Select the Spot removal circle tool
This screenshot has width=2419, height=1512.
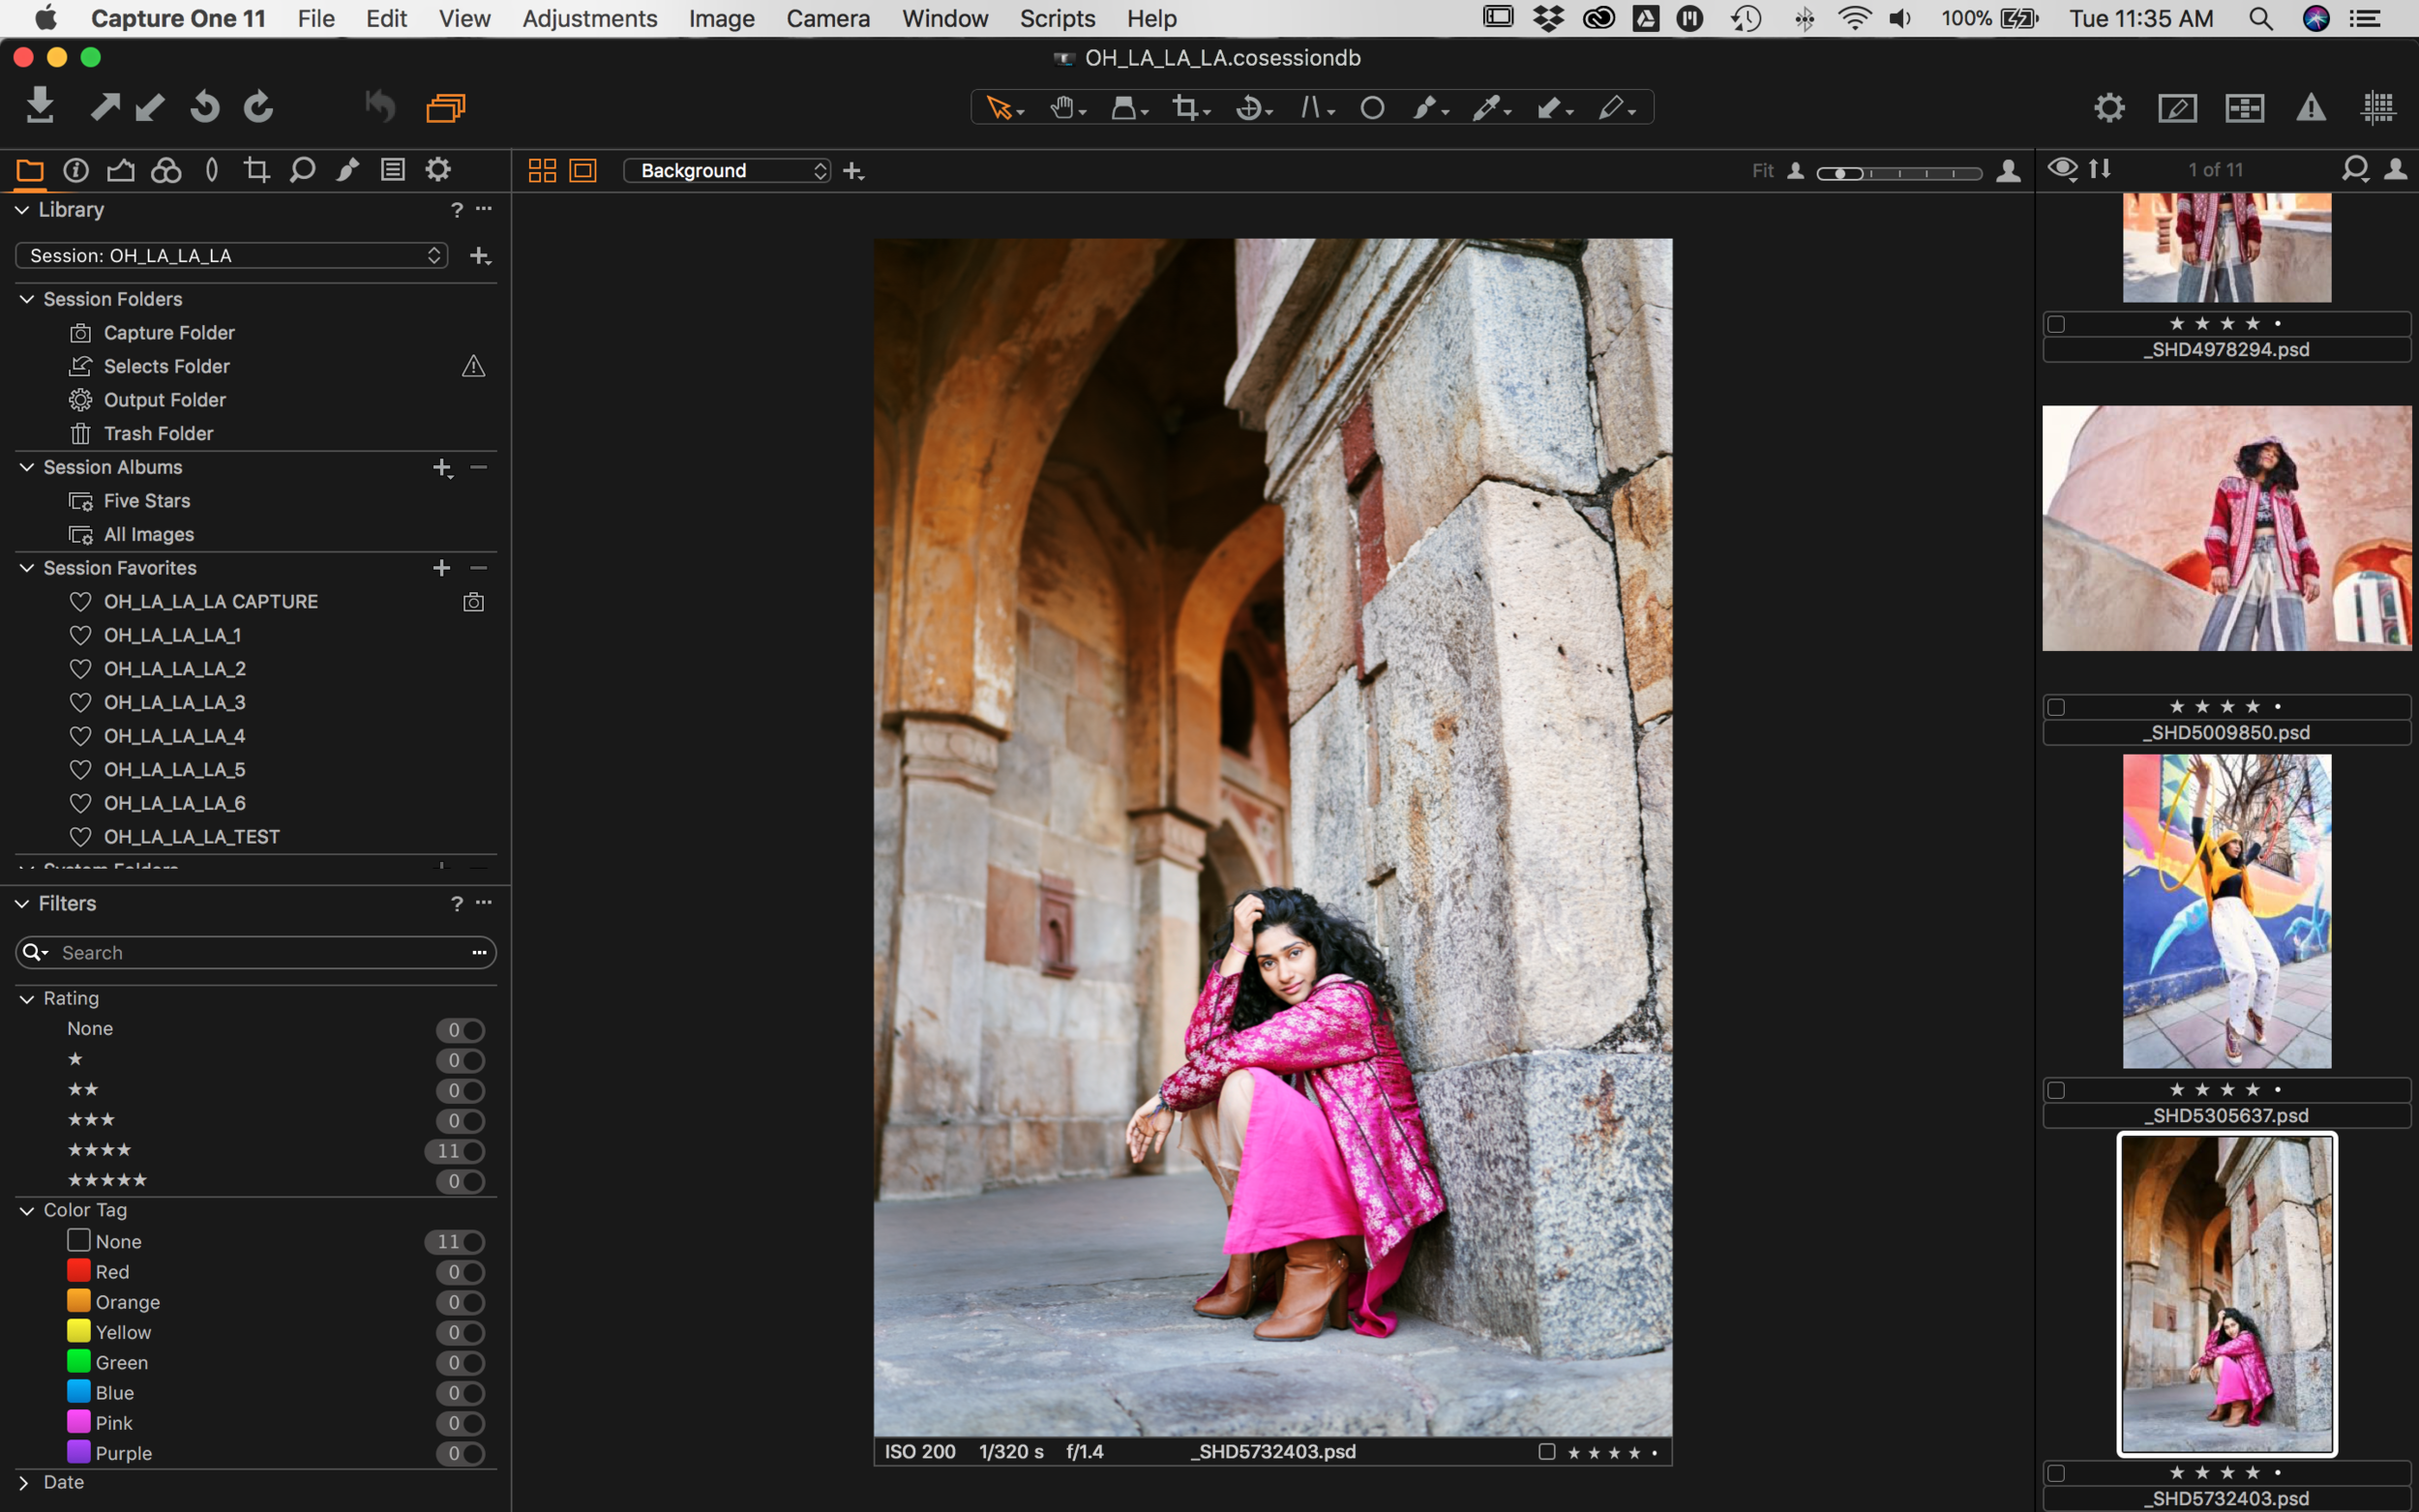1372,108
